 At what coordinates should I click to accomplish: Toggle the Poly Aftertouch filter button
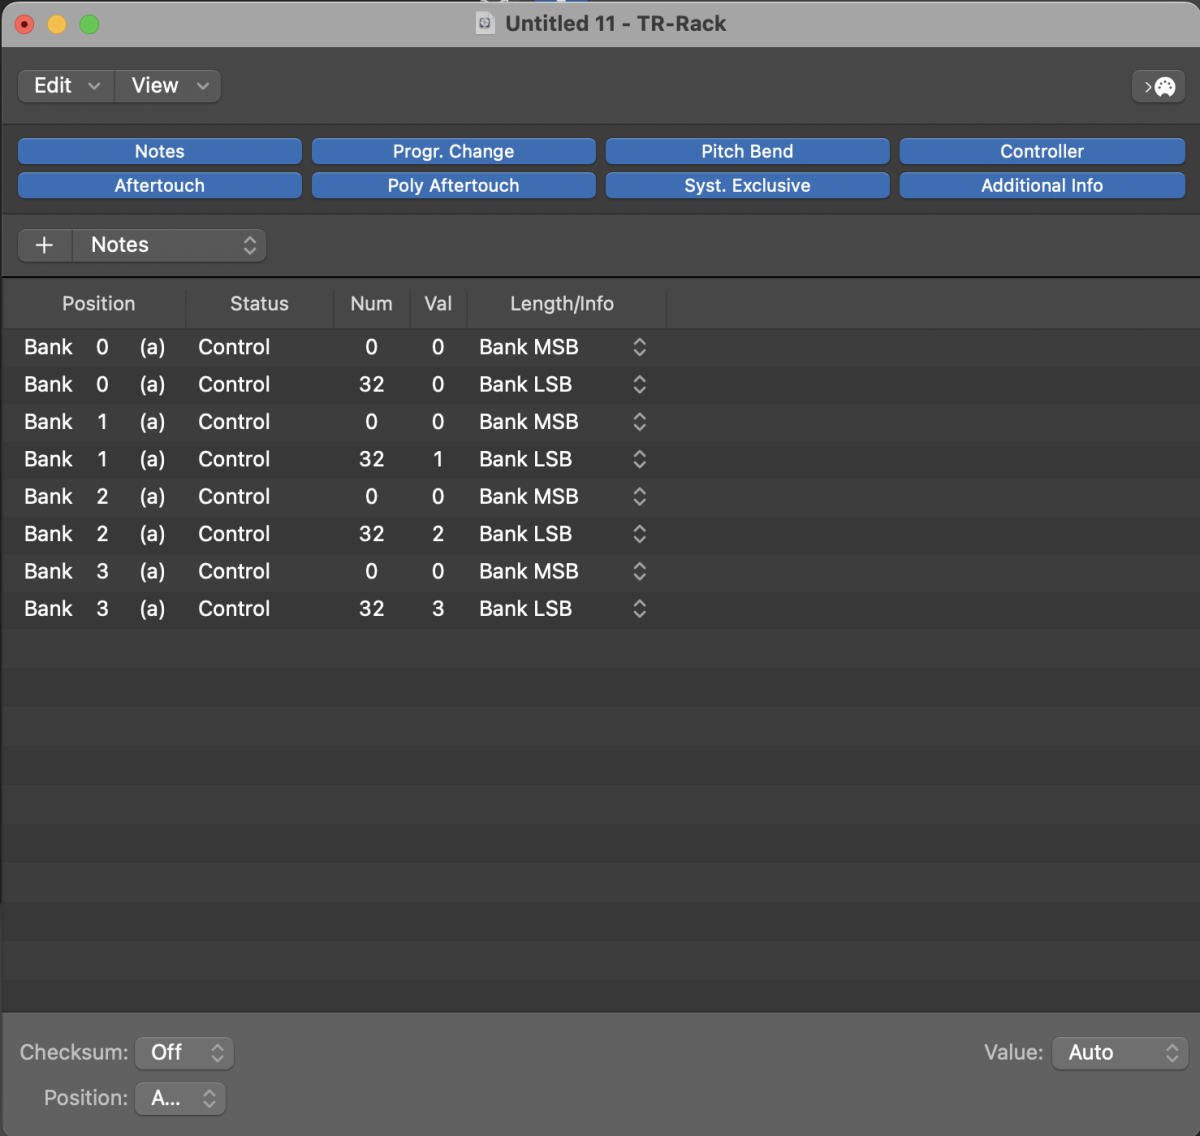point(453,185)
